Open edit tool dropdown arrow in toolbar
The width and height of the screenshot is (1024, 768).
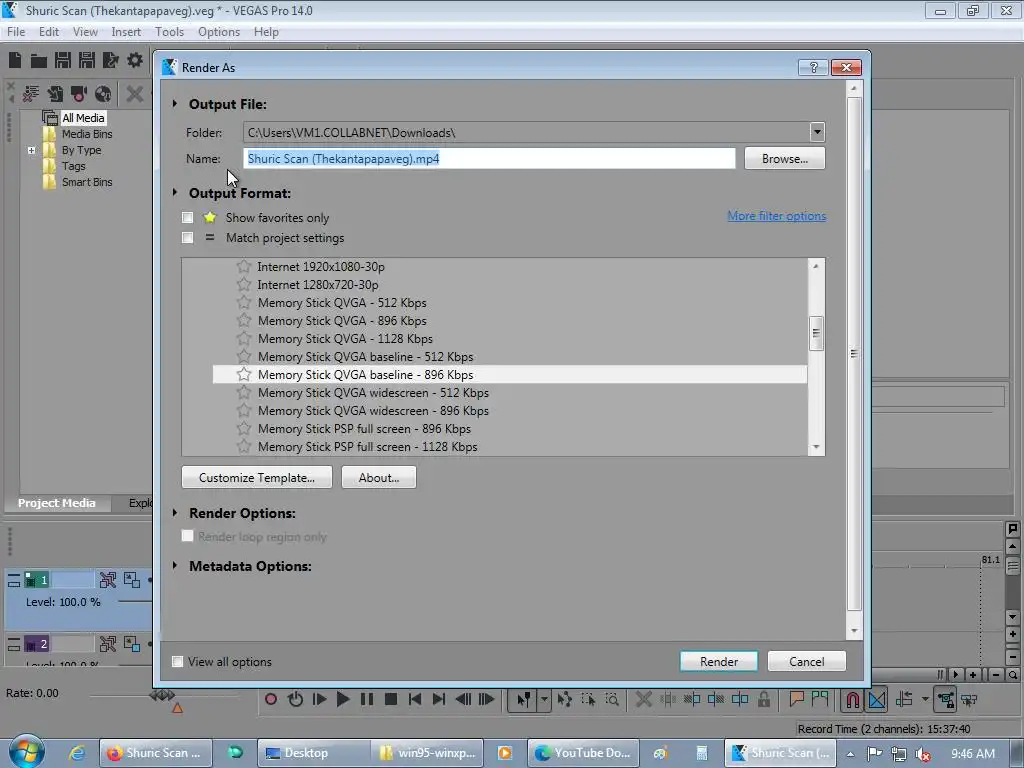pyautogui.click(x=544, y=699)
